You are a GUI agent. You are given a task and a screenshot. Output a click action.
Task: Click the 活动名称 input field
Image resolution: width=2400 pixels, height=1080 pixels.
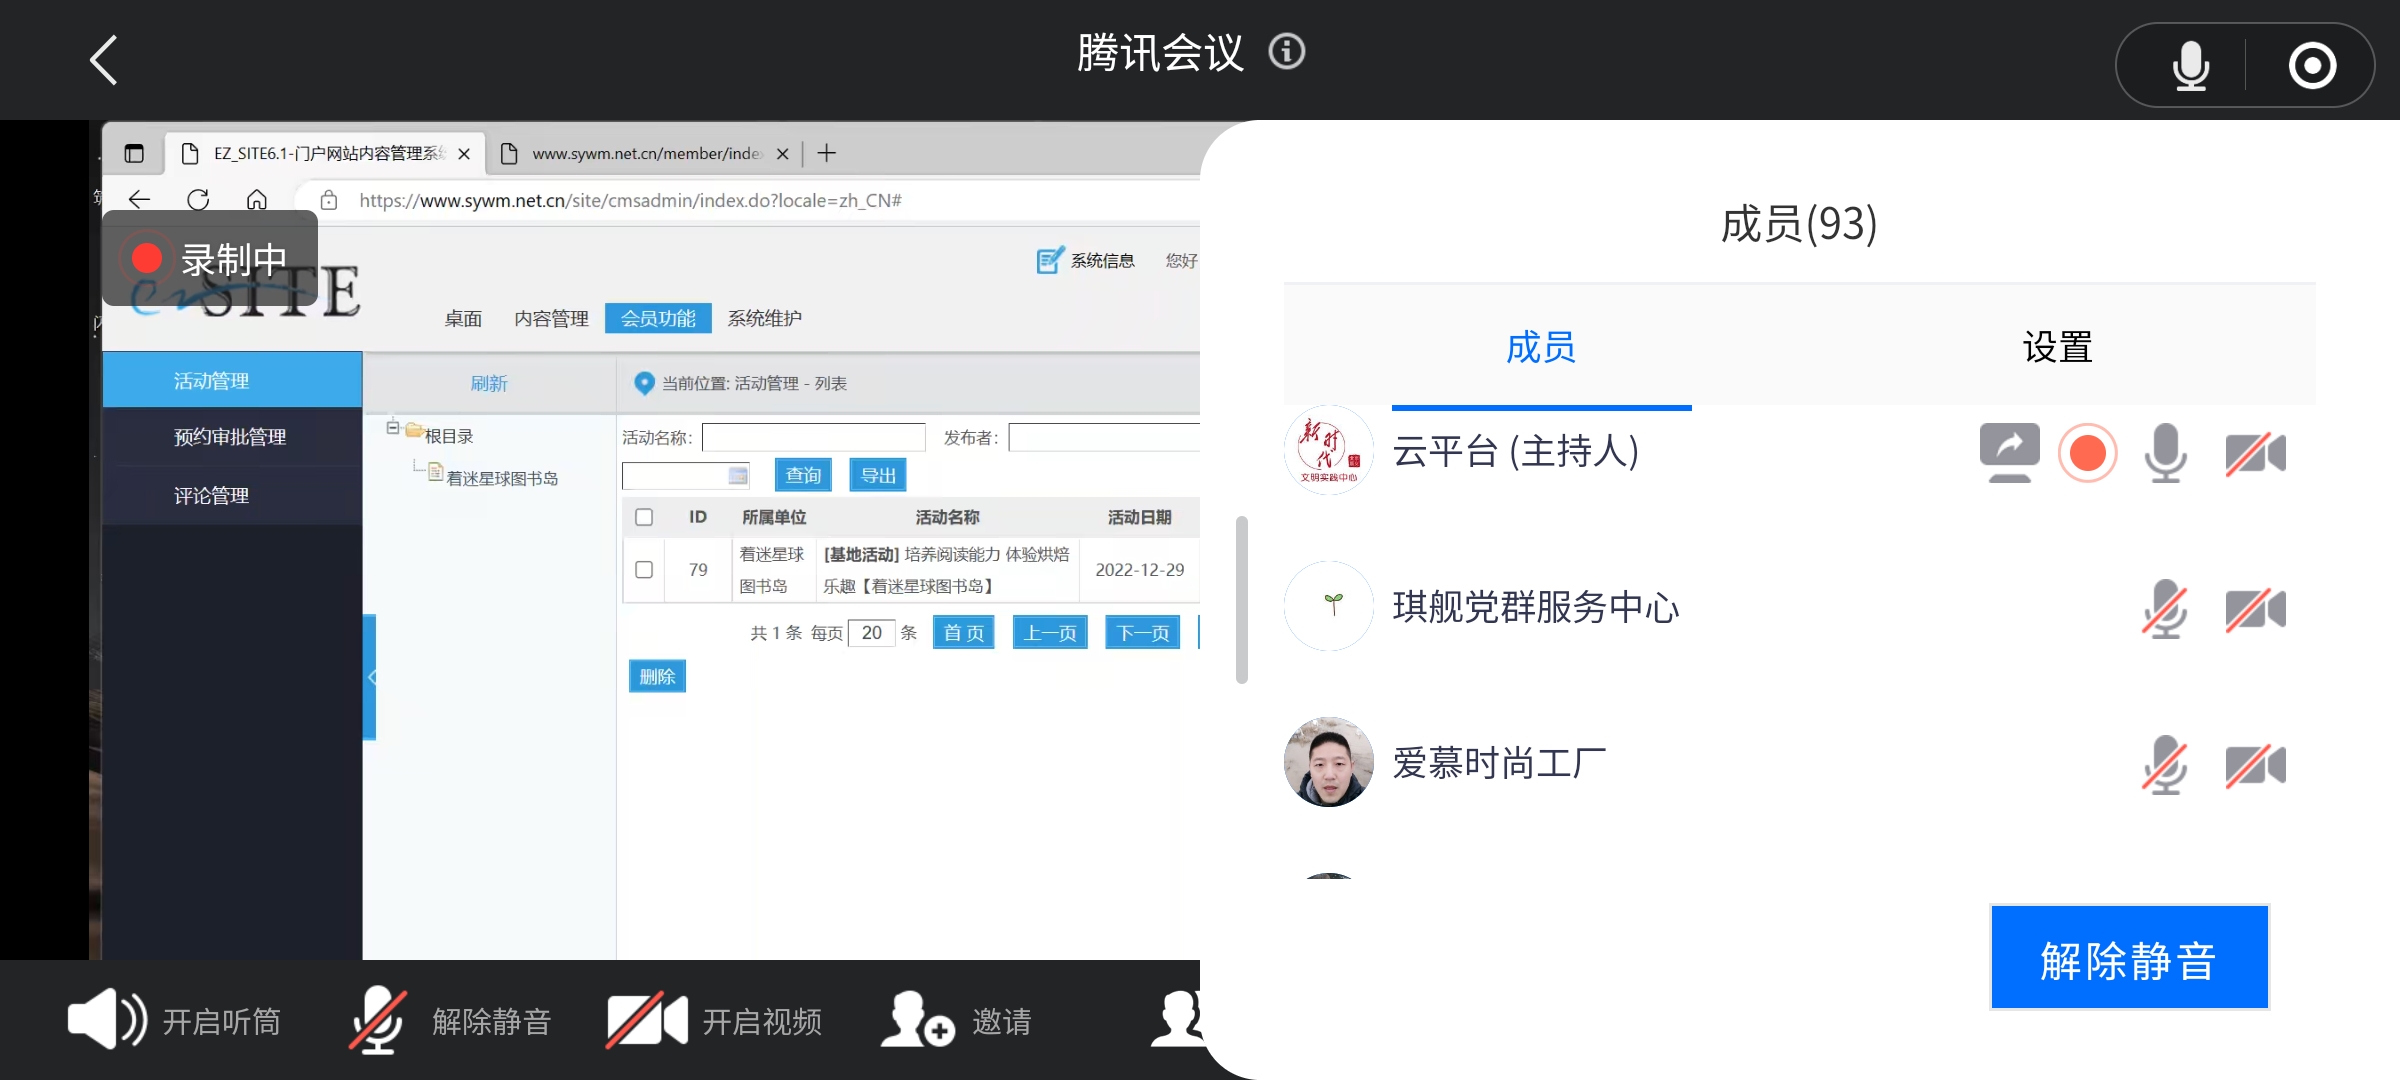(813, 437)
